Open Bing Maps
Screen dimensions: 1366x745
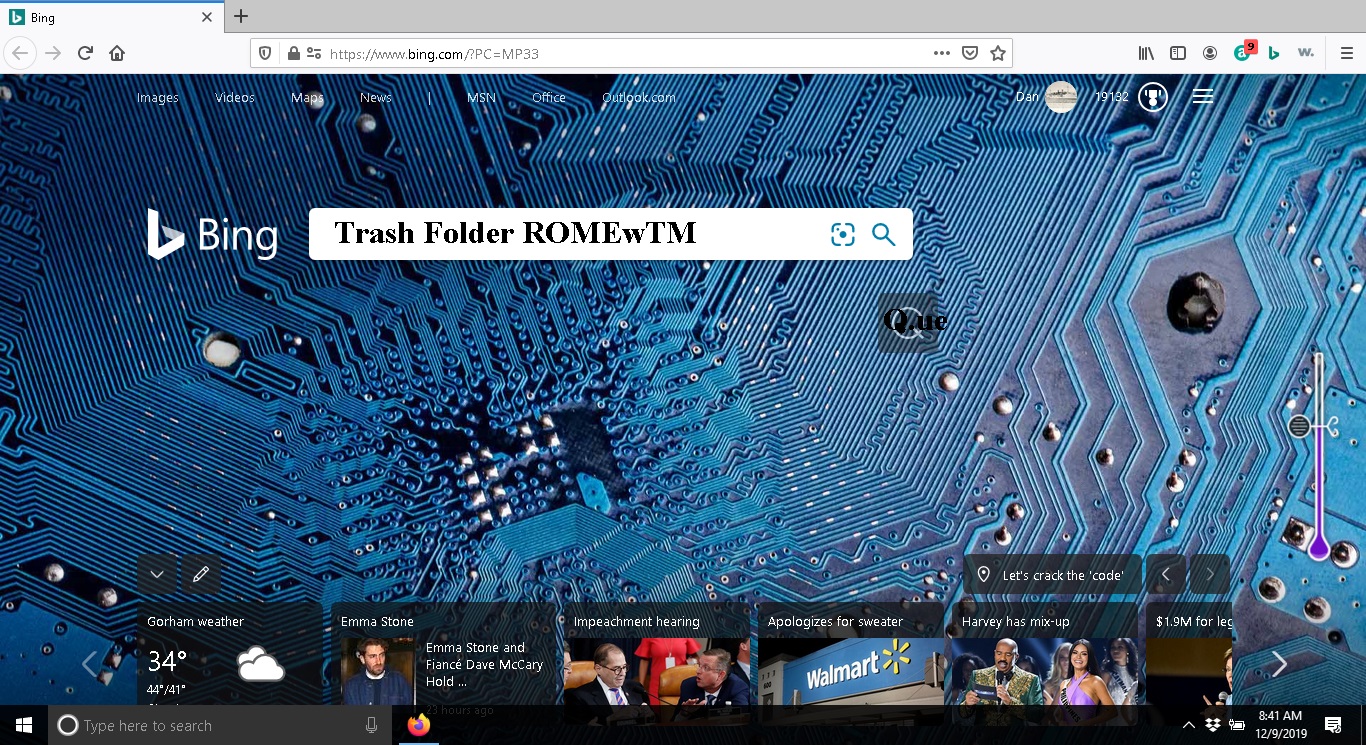[307, 97]
